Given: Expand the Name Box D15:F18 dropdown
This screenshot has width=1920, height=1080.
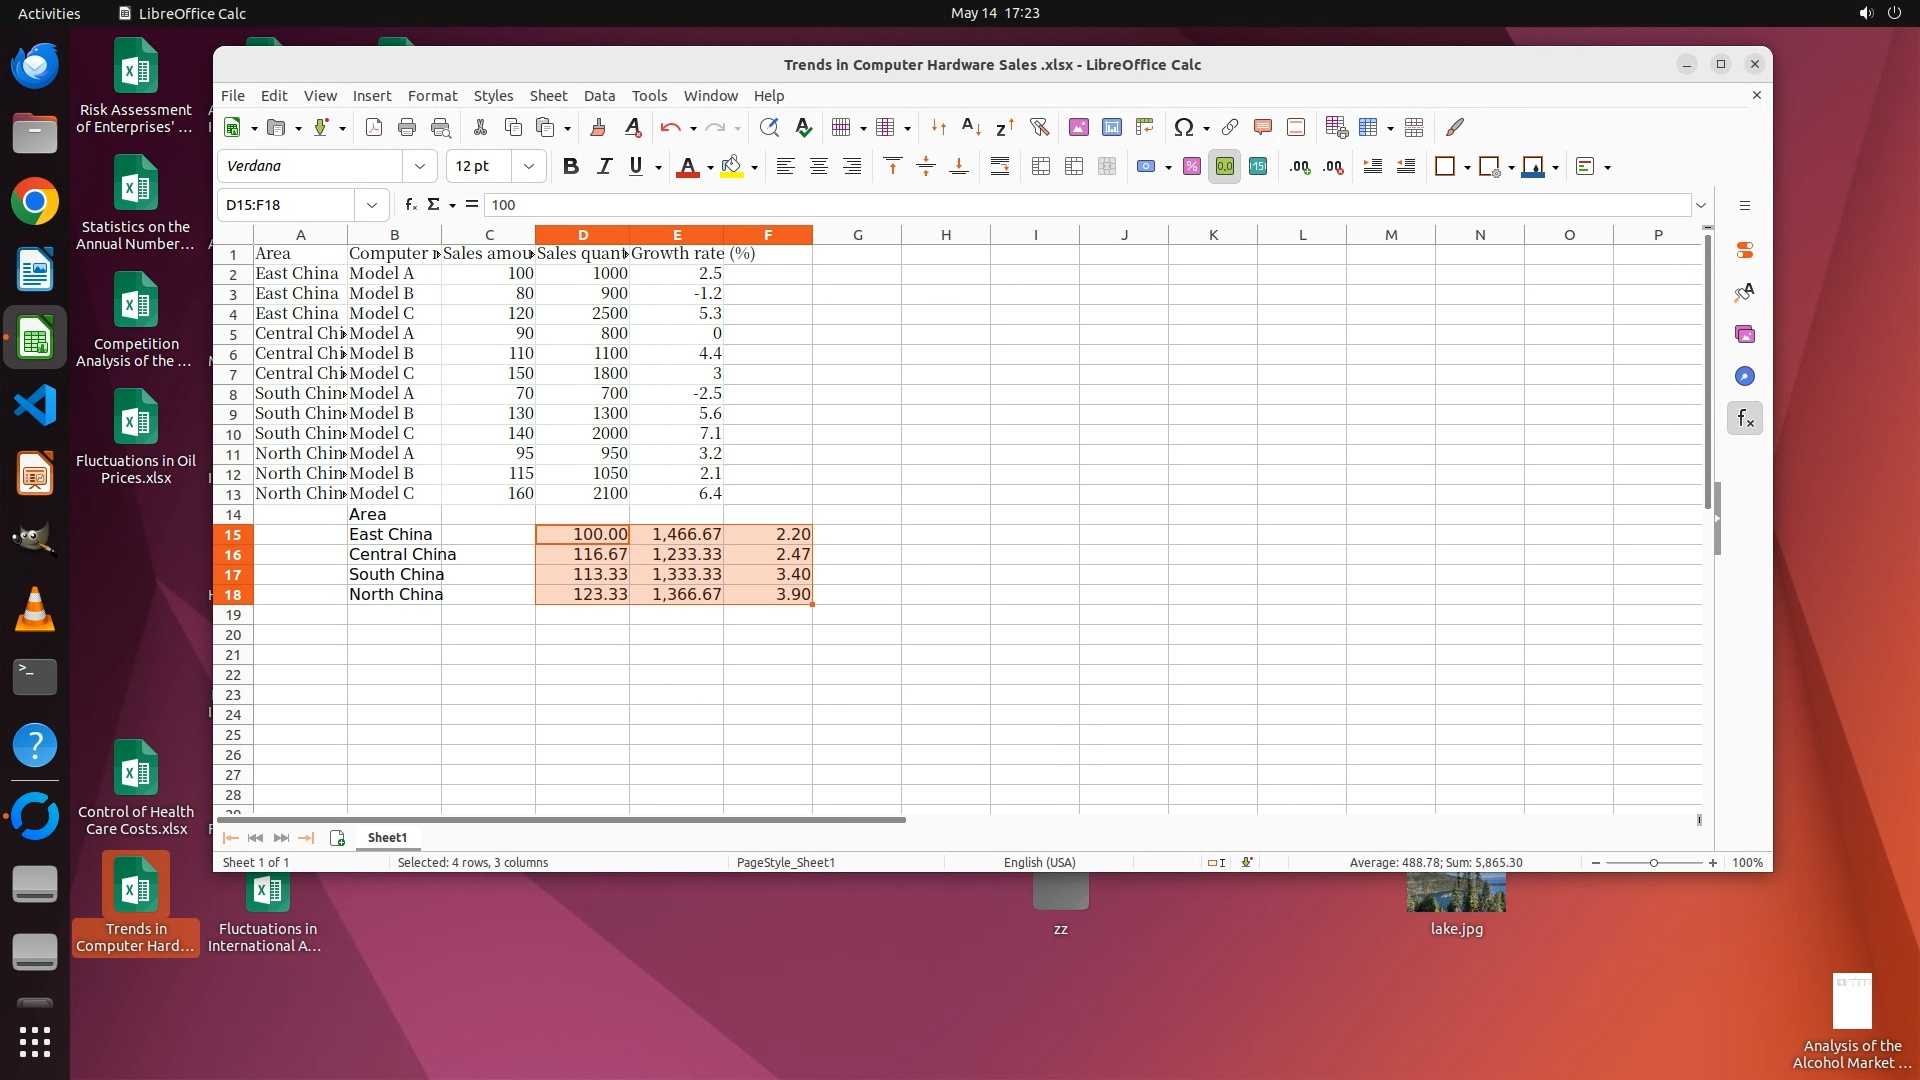Looking at the screenshot, I should [x=372, y=205].
